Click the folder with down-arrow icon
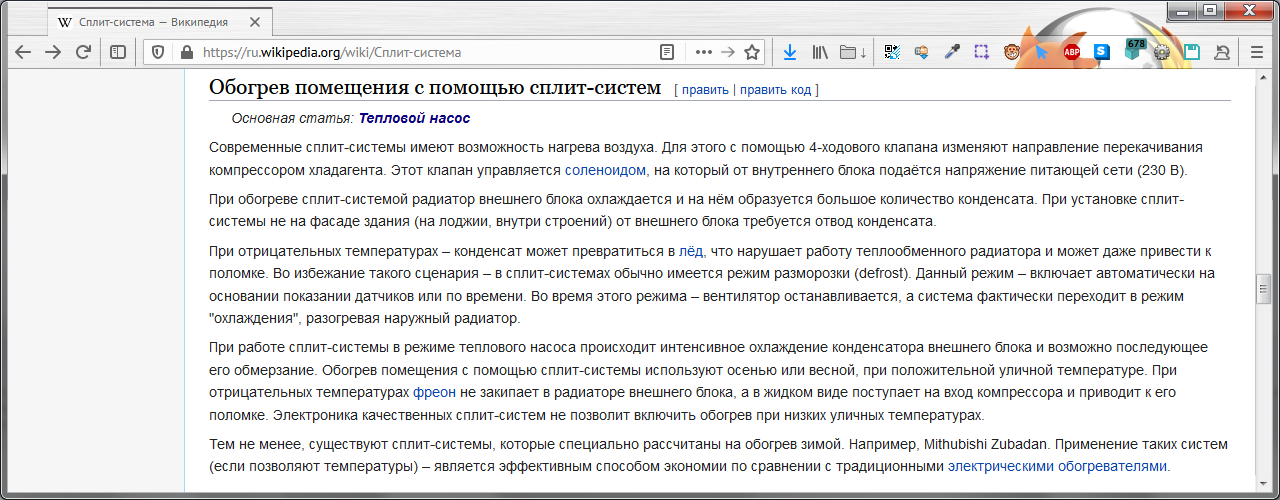 click(853, 52)
